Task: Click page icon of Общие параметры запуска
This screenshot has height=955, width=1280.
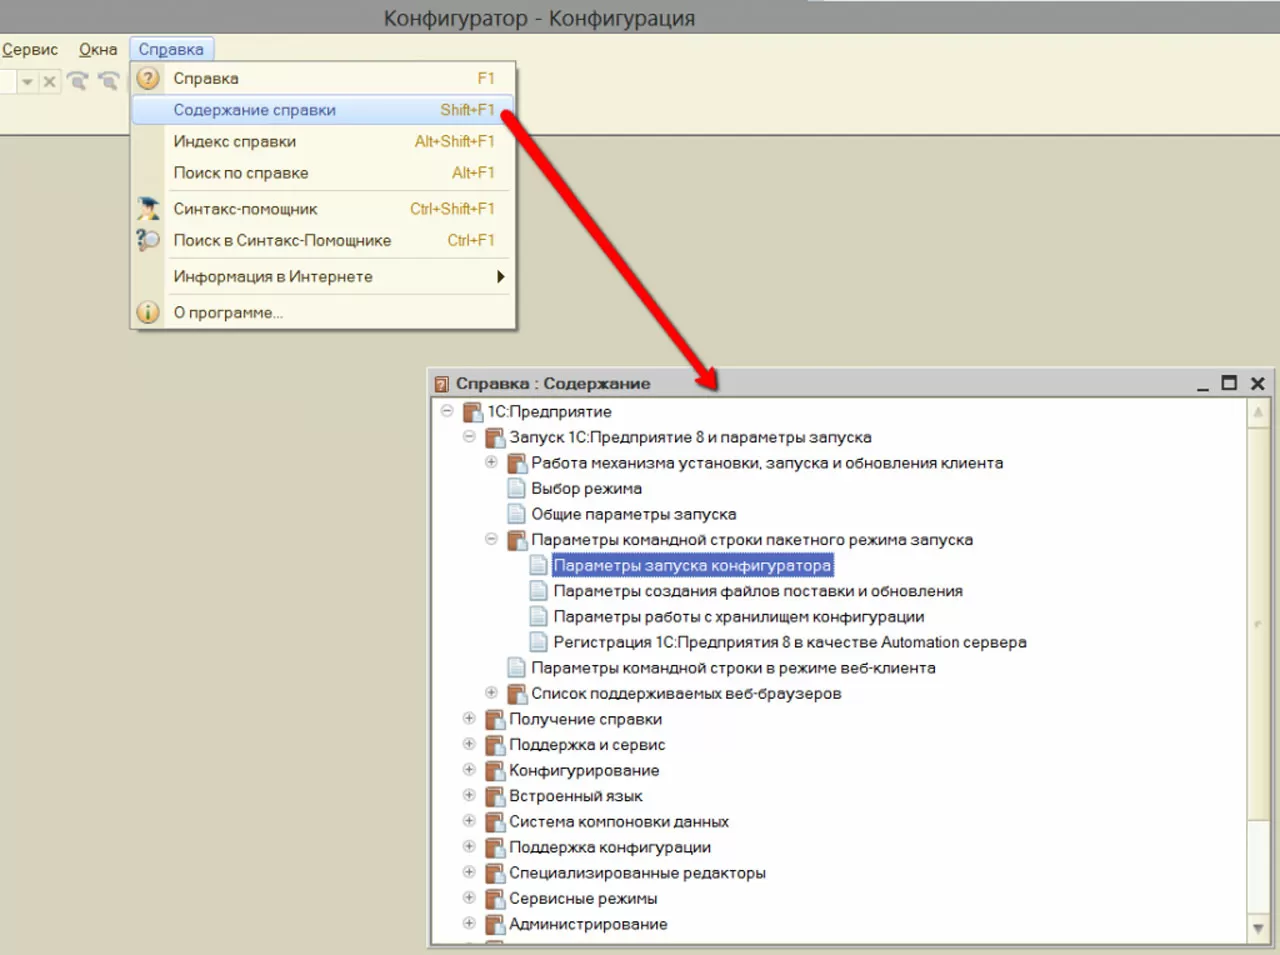Action: (x=516, y=514)
